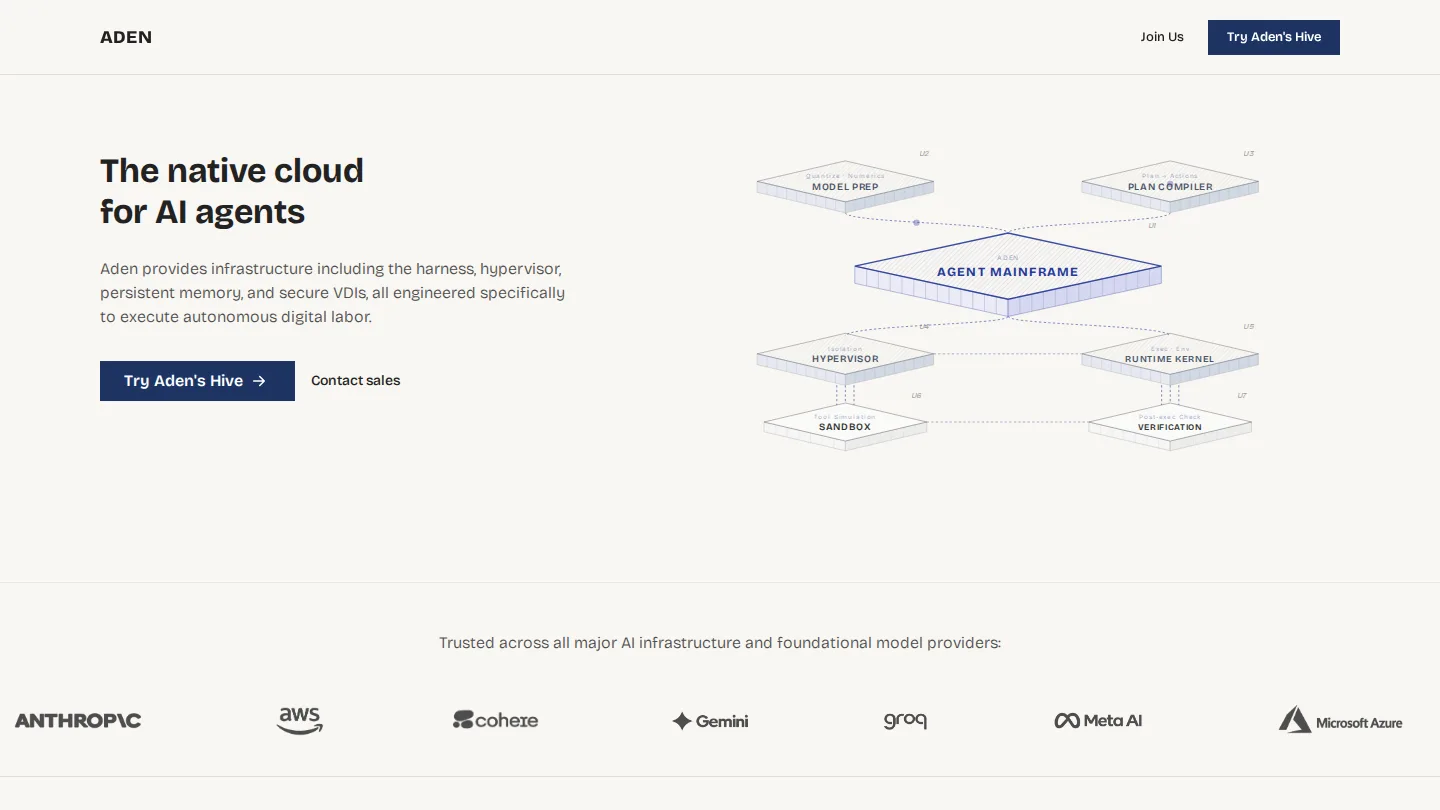The height and width of the screenshot is (810, 1440).
Task: Click the Meta AI logo
Action: click(x=1098, y=721)
